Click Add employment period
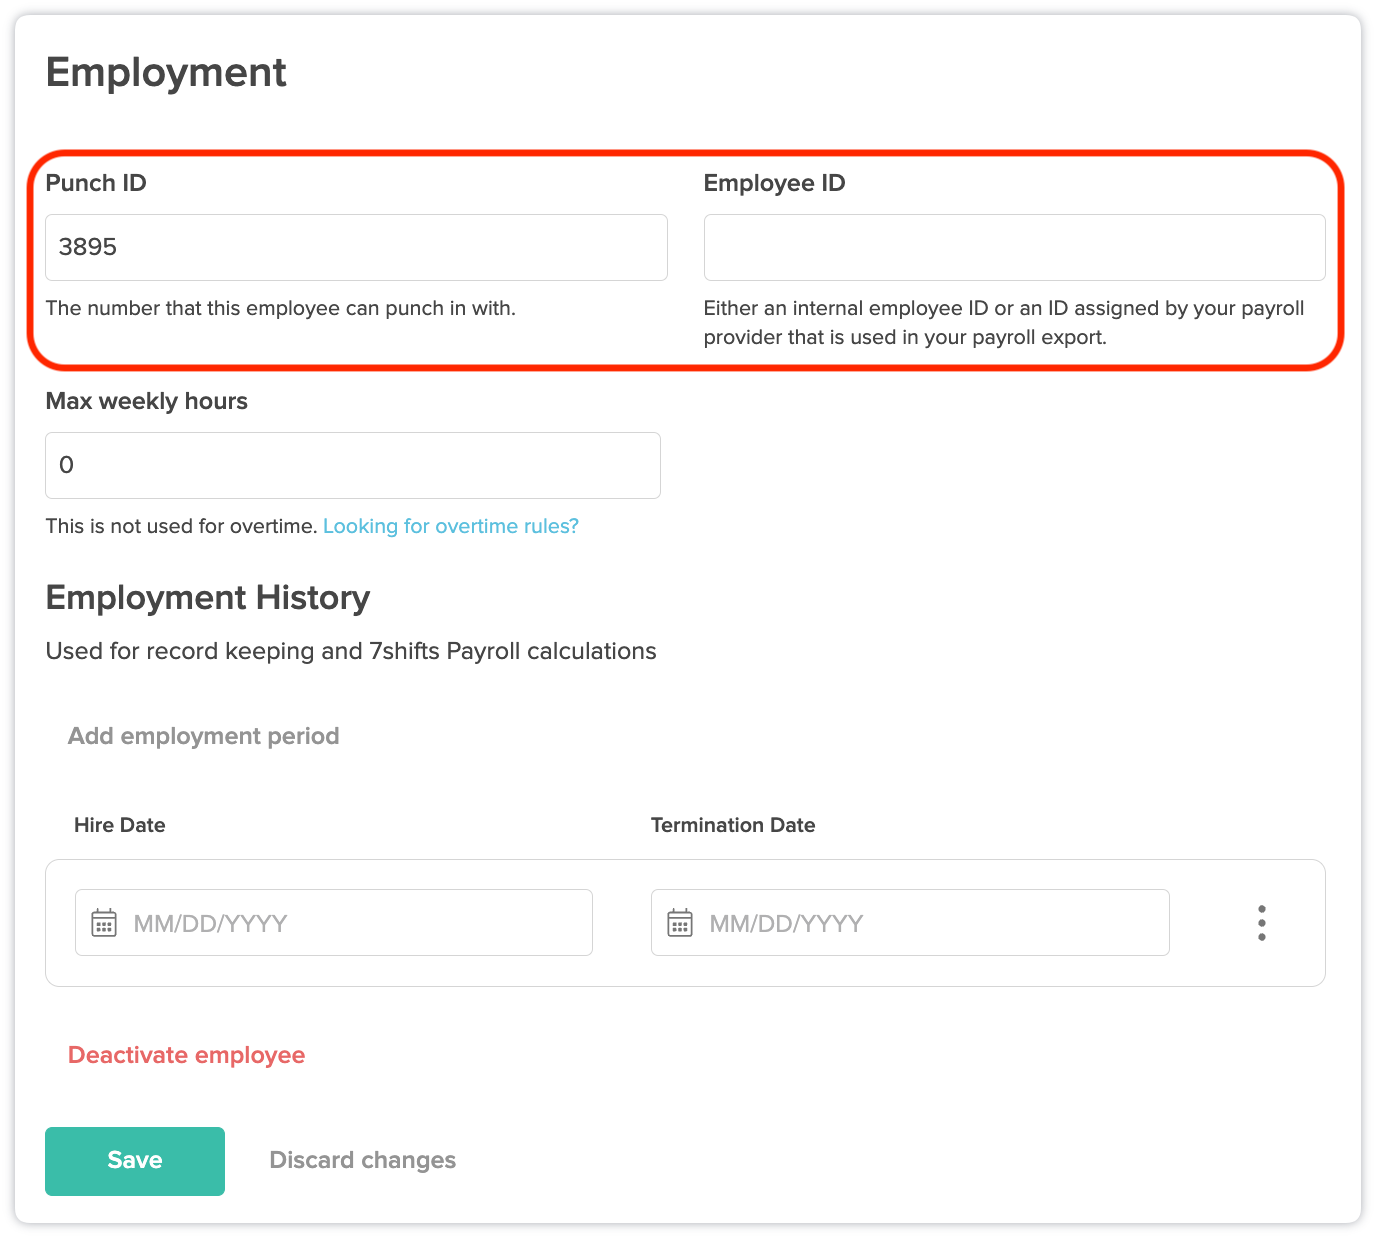The height and width of the screenshot is (1238, 1376). (203, 736)
